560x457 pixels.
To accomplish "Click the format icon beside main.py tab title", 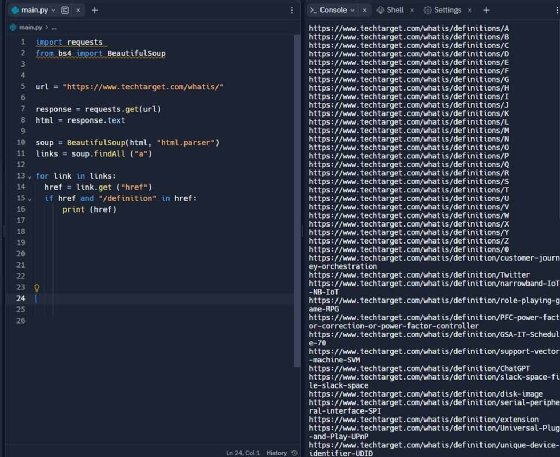I will (65, 10).
